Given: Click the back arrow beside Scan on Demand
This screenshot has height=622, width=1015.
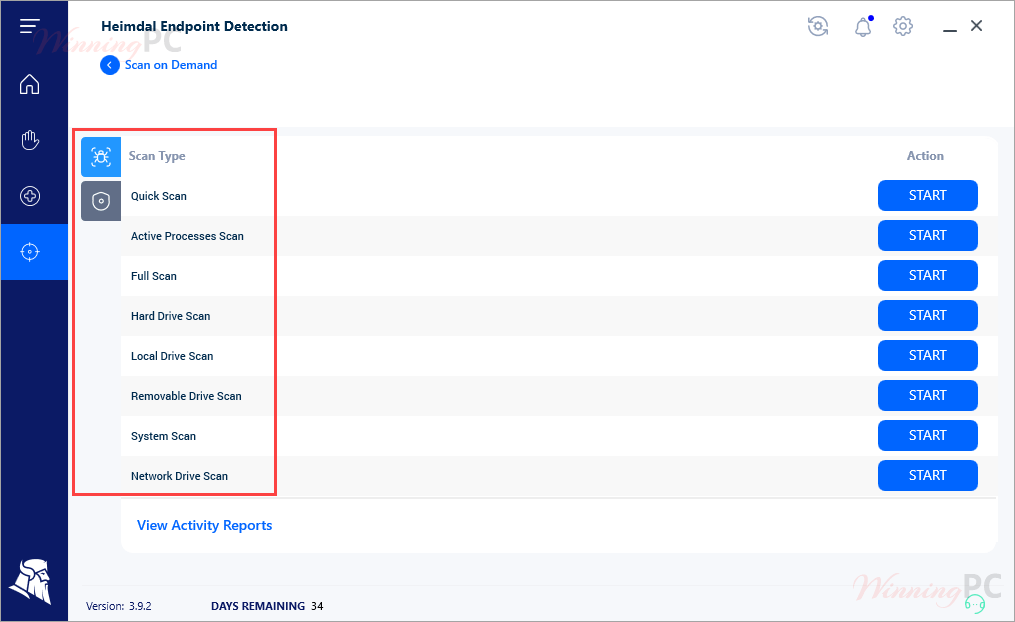Looking at the screenshot, I should (x=109, y=65).
